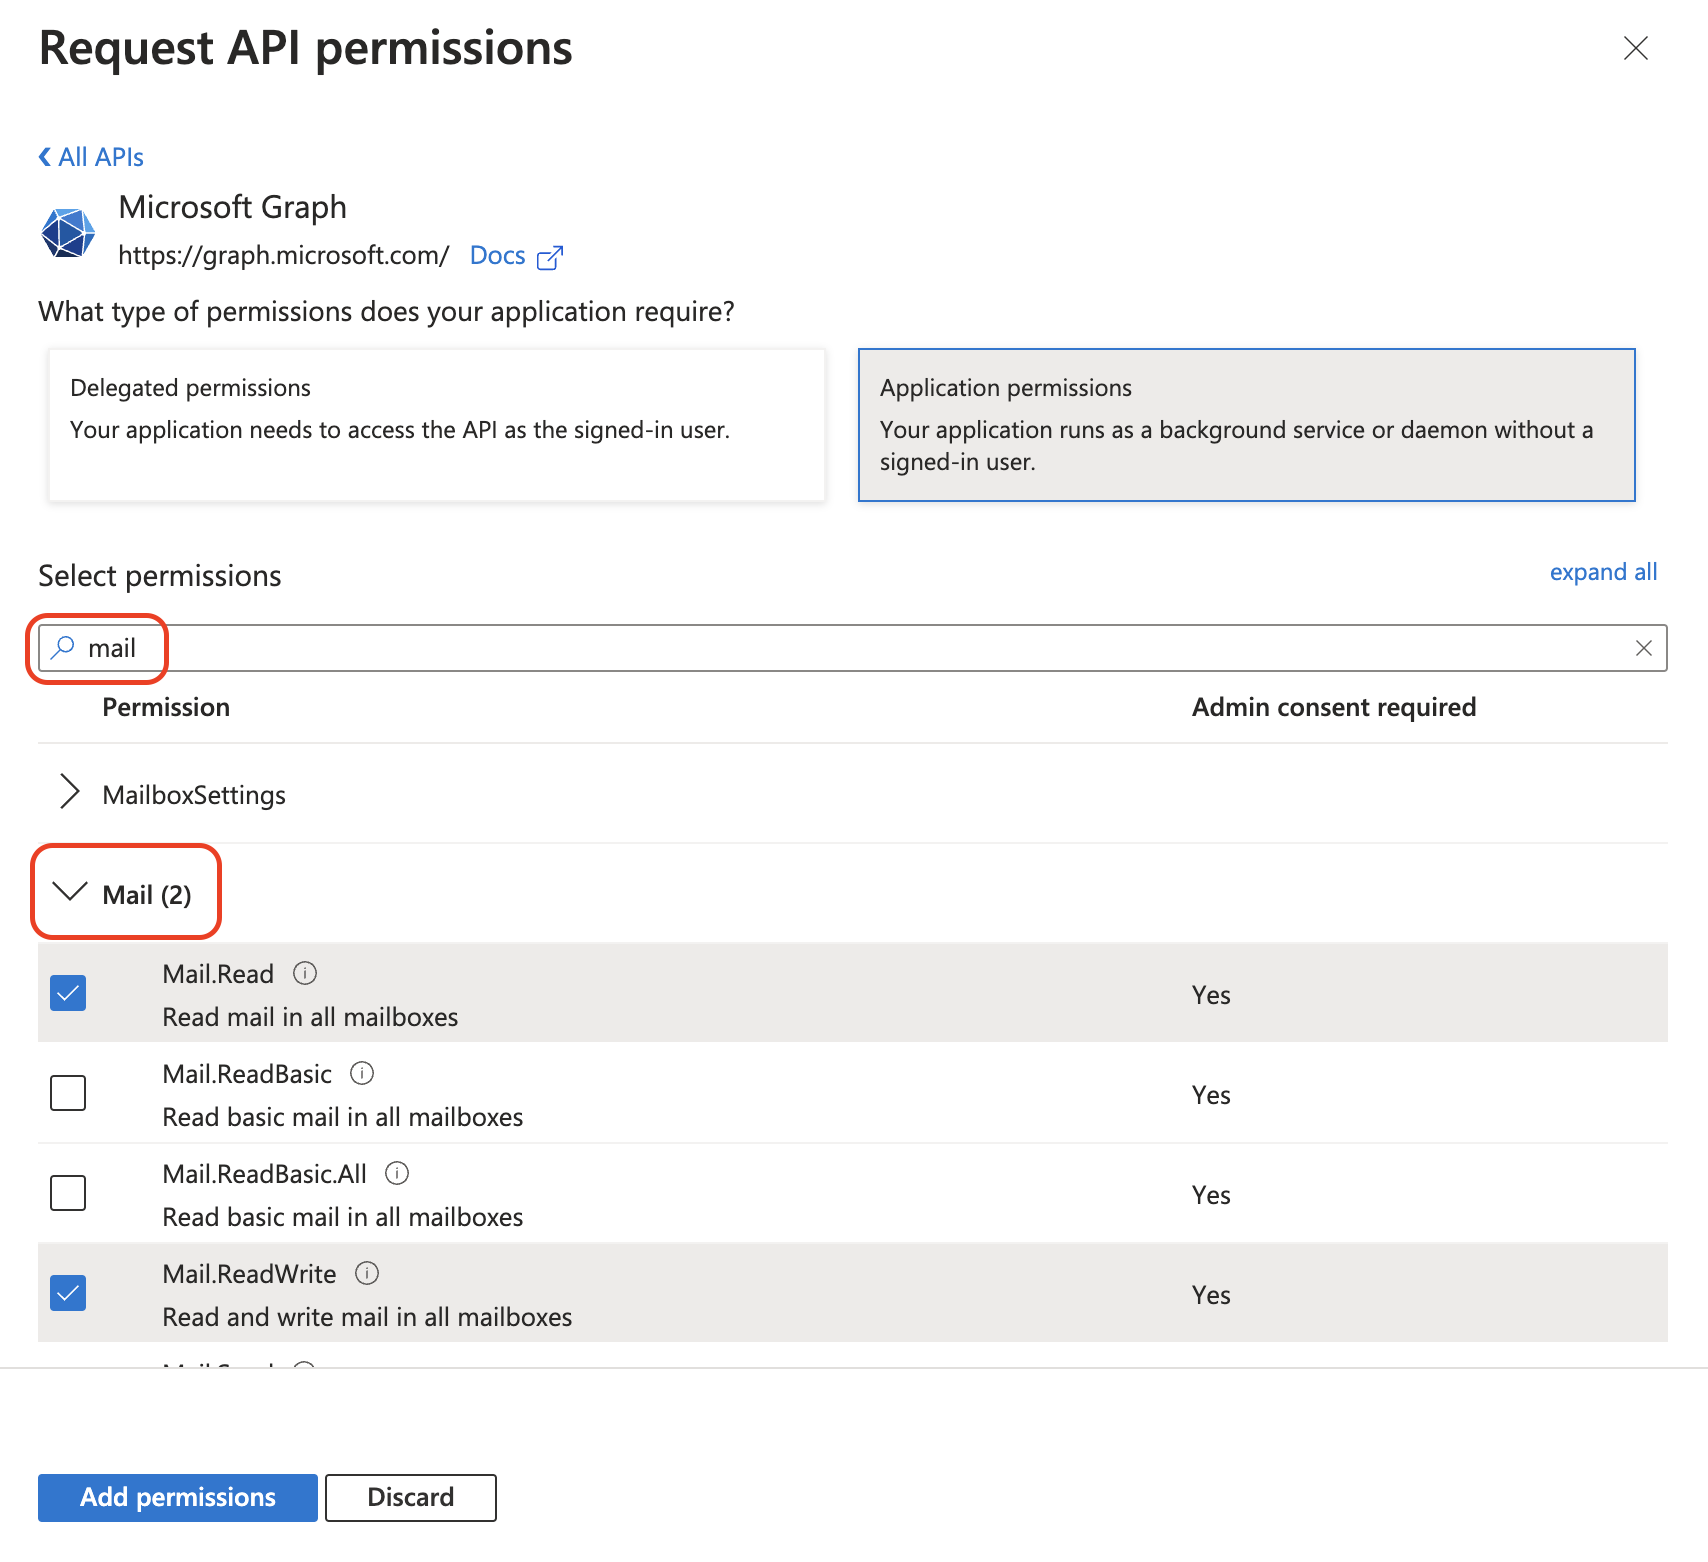Click Admin consent required column header
The image size is (1708, 1562).
pos(1334,707)
